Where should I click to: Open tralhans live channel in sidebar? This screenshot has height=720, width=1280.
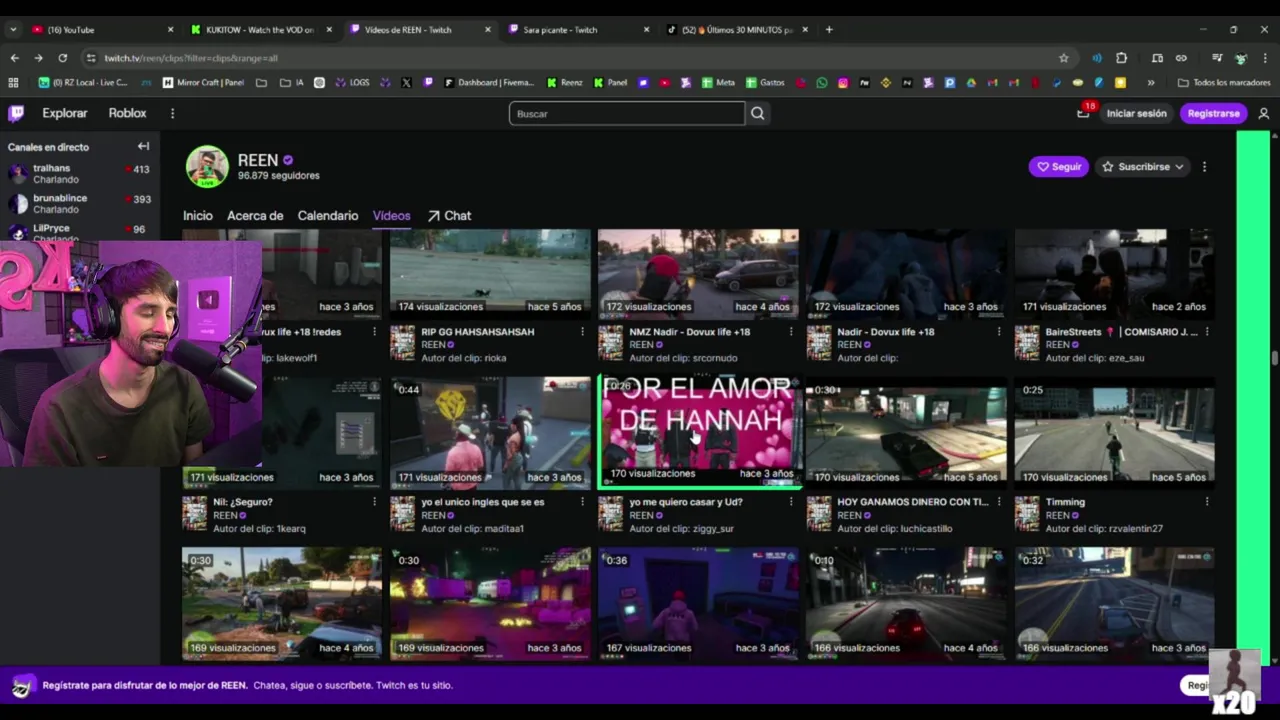(79, 174)
